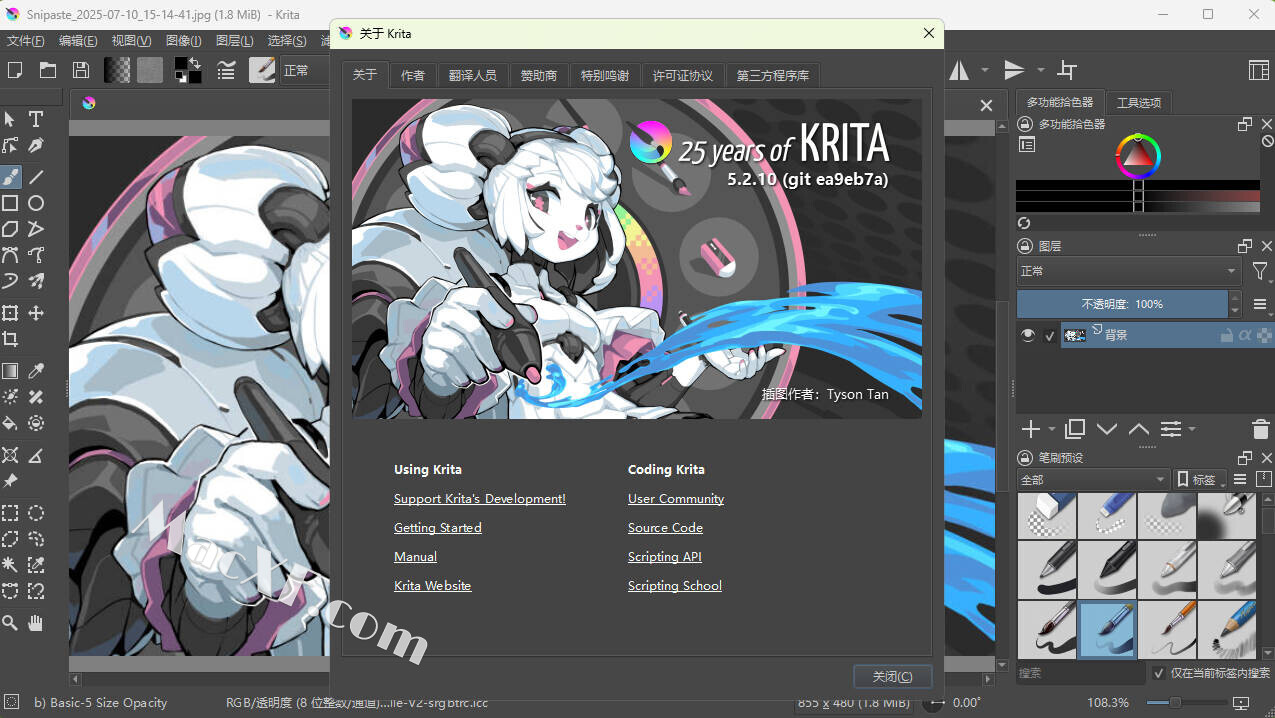Toggle the 仅在当前标签内搜索 checkbox
The image size is (1275, 718).
point(1159,673)
